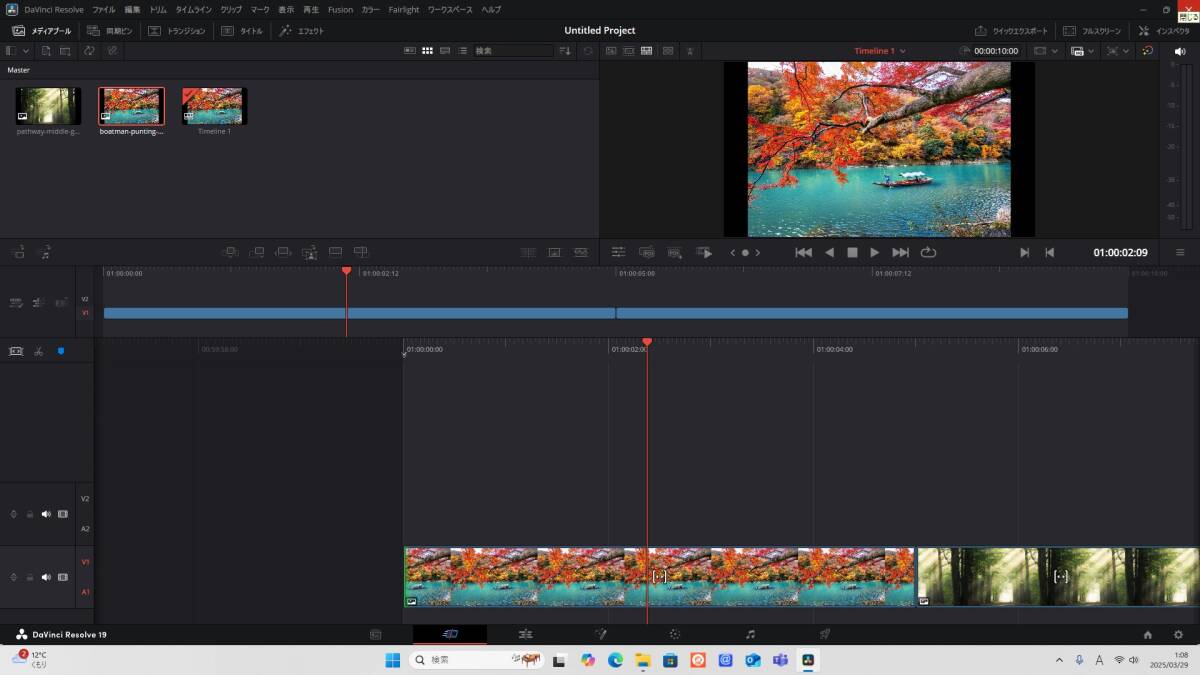This screenshot has height=675, width=1200.
Task: Open the Fusion menu
Action: pyautogui.click(x=340, y=9)
